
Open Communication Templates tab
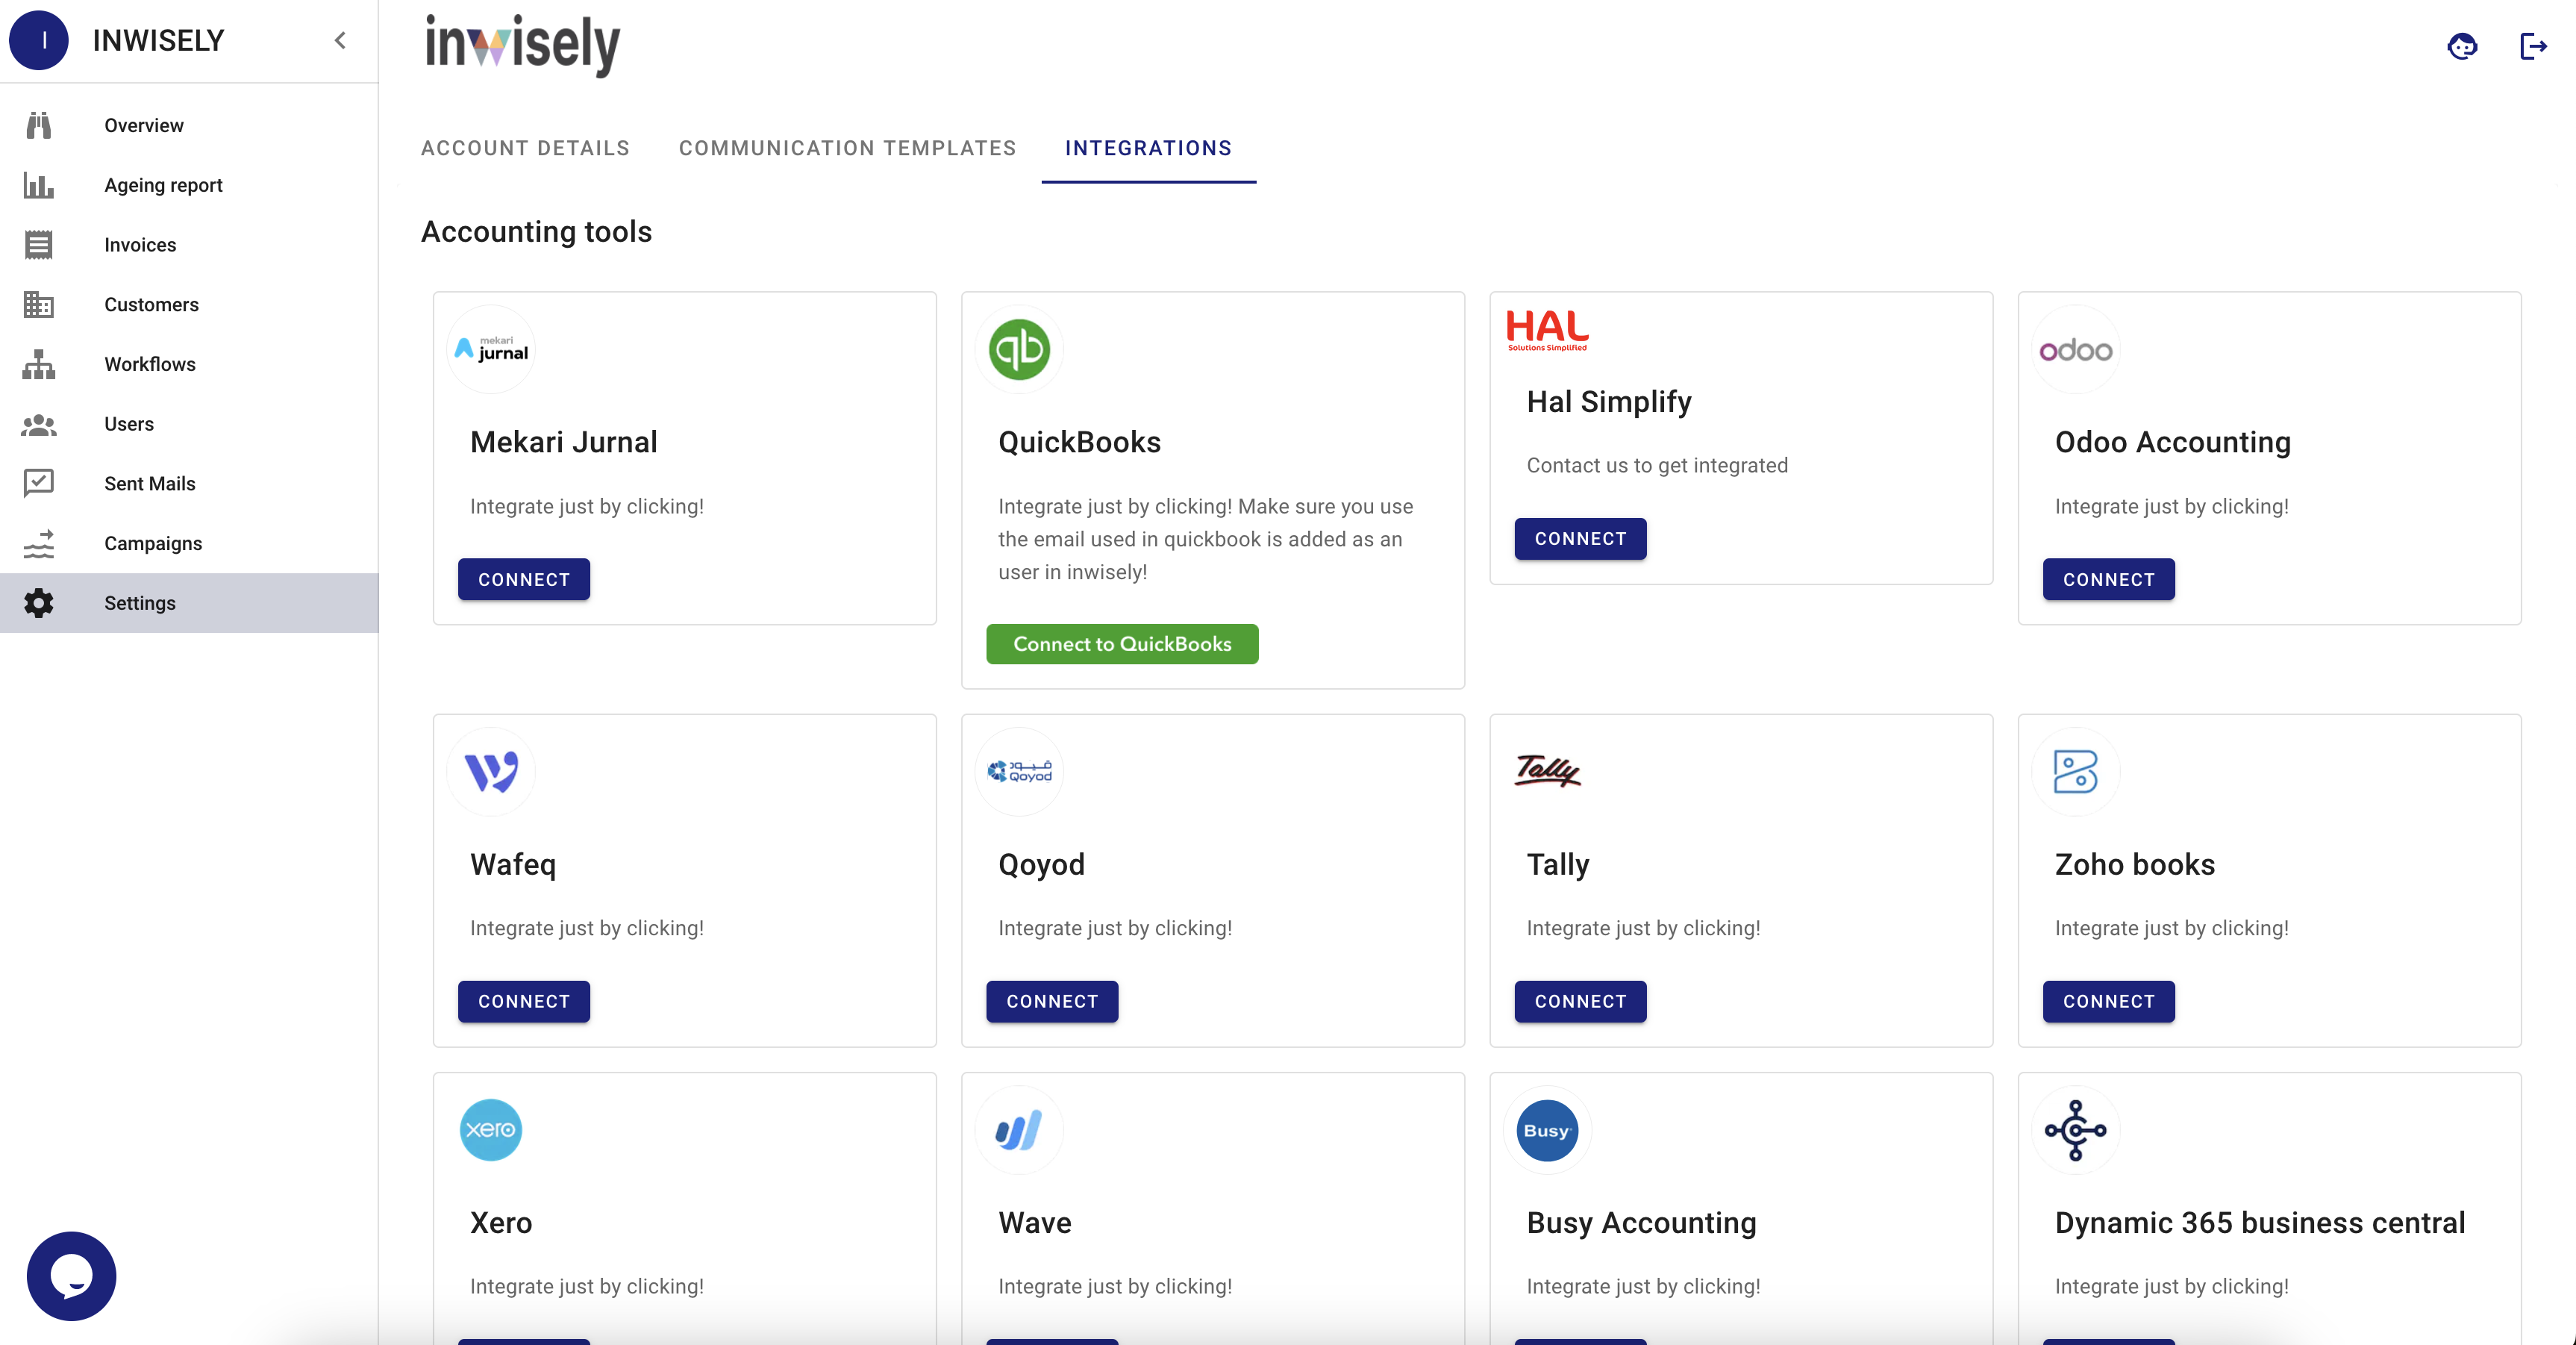pos(847,148)
